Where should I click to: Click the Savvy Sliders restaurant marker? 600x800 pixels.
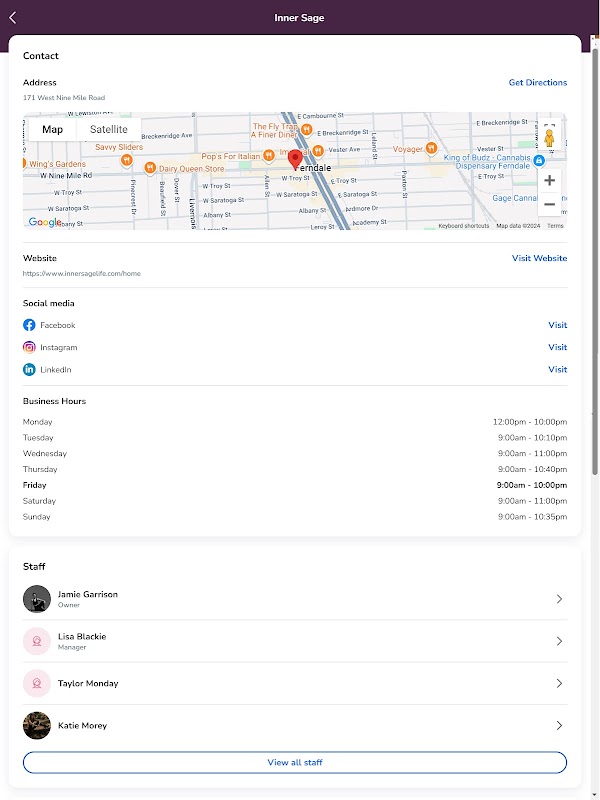pyautogui.click(x=127, y=160)
